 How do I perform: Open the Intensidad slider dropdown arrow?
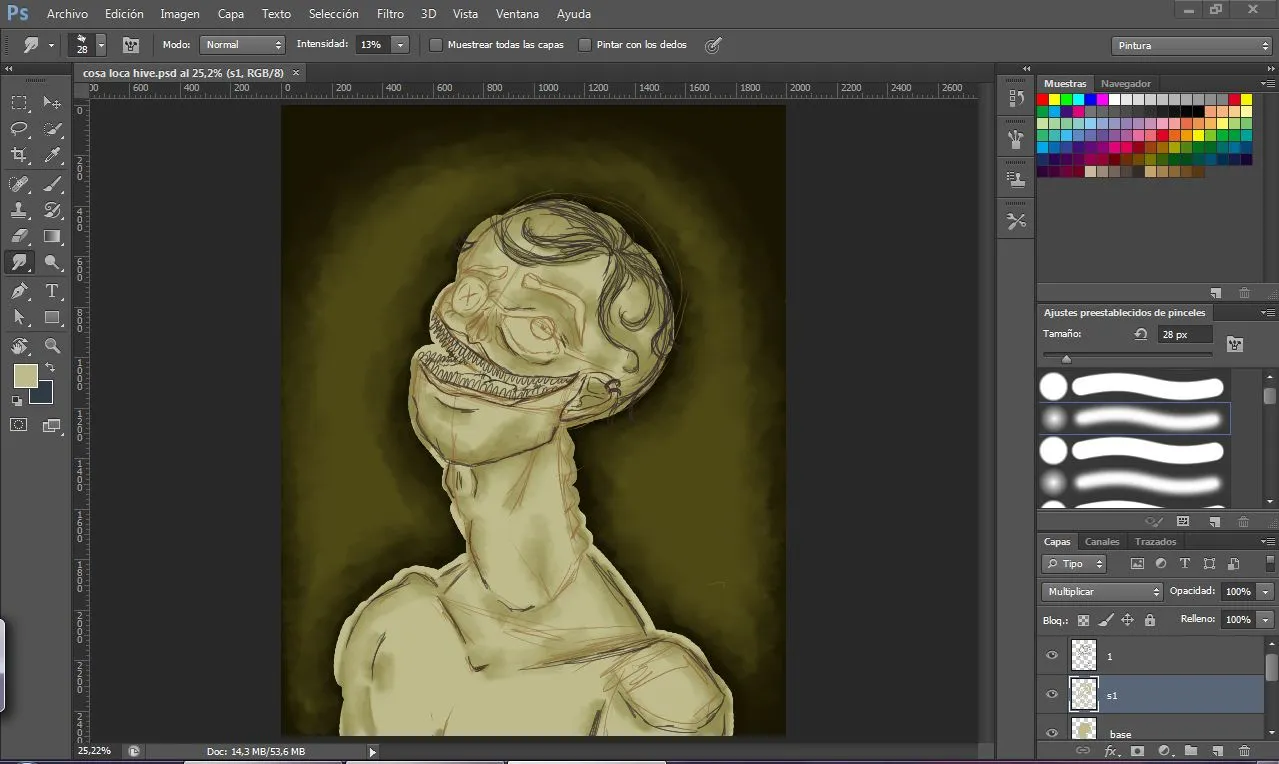(x=401, y=45)
